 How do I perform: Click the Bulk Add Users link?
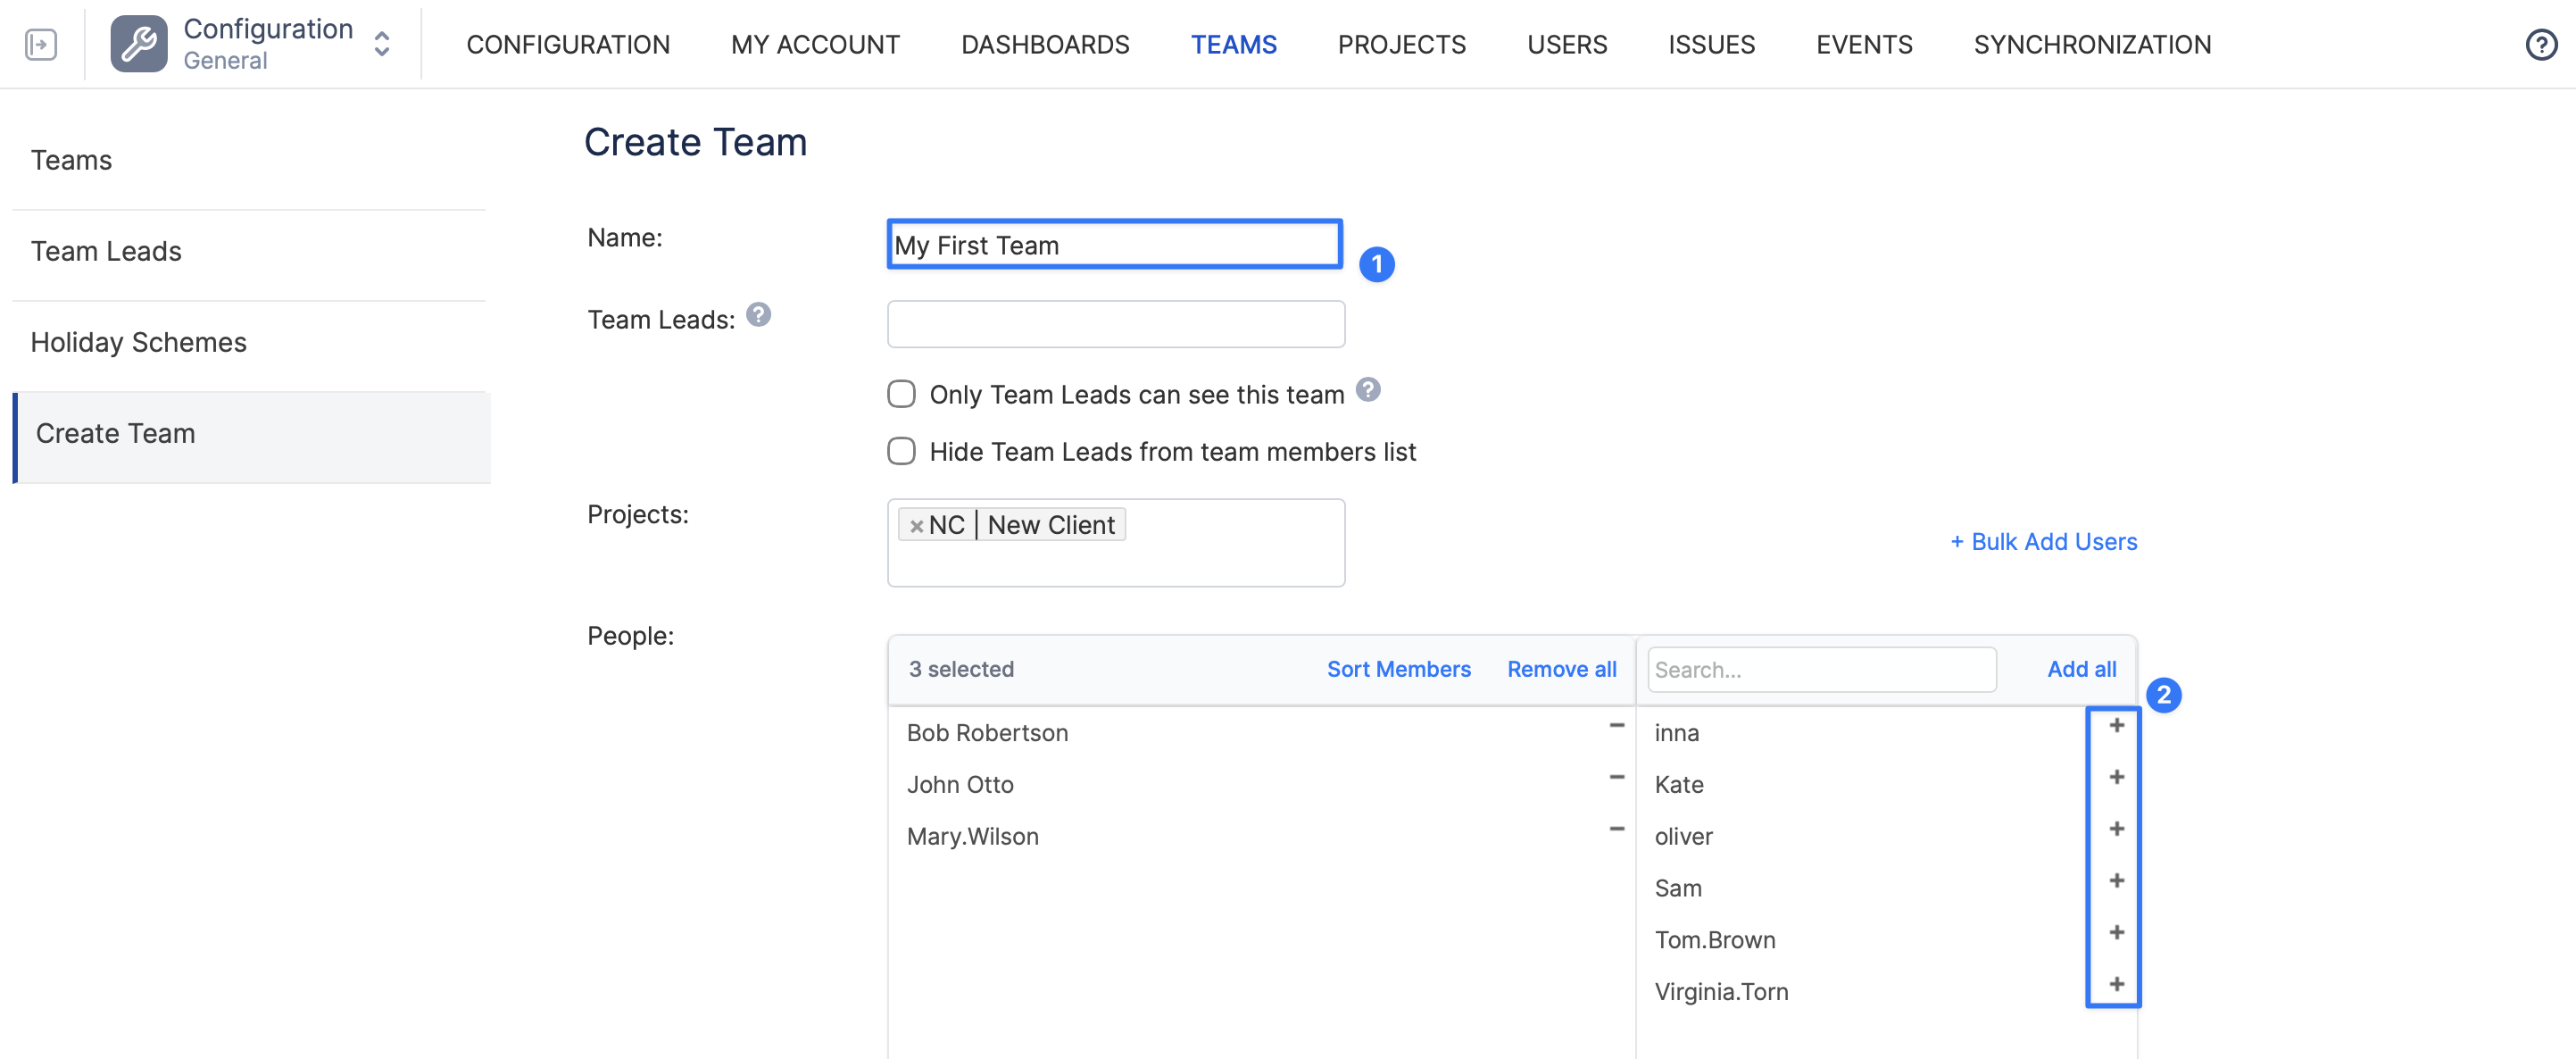(2043, 541)
